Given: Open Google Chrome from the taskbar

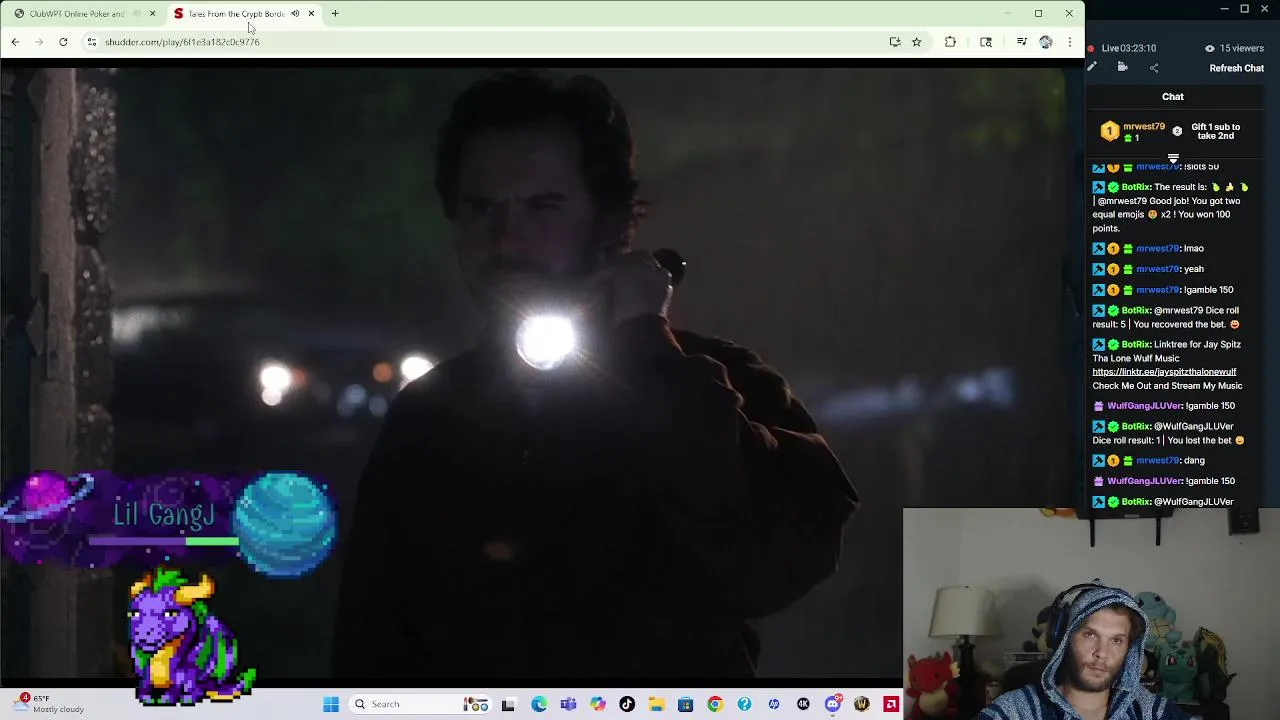Looking at the screenshot, I should (x=714, y=704).
